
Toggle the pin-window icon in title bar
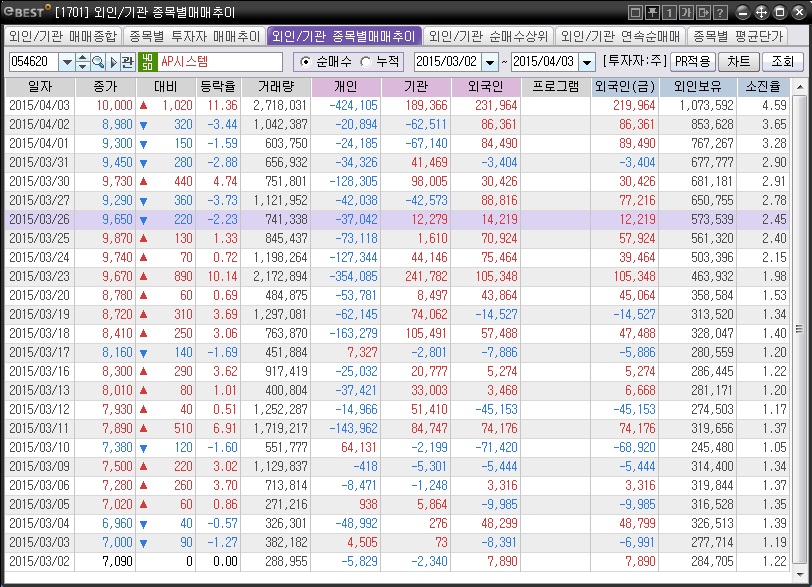pos(652,12)
